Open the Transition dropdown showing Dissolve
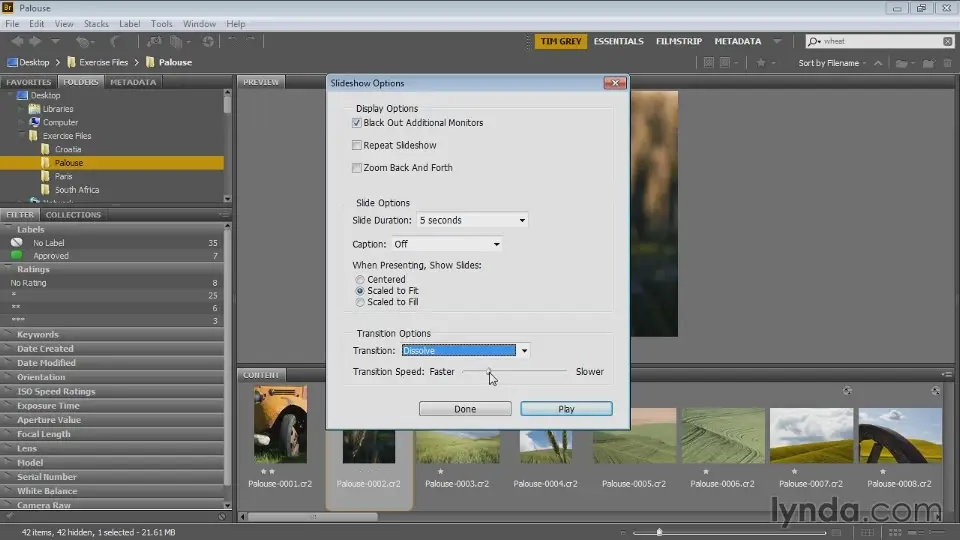This screenshot has width=960, height=540. 465,351
